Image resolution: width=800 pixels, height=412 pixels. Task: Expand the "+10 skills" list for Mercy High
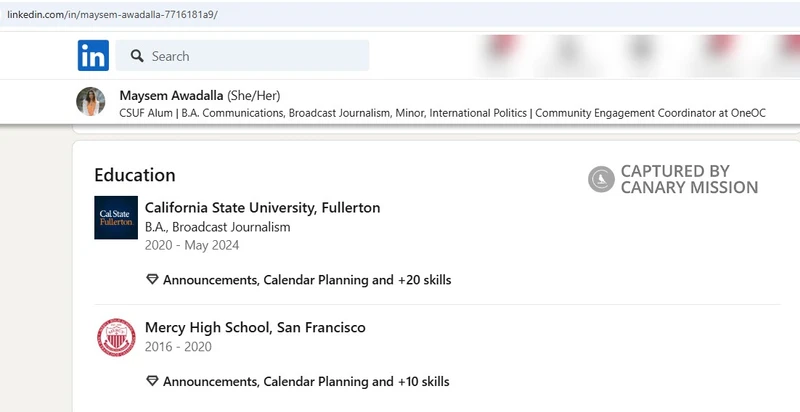pos(424,381)
